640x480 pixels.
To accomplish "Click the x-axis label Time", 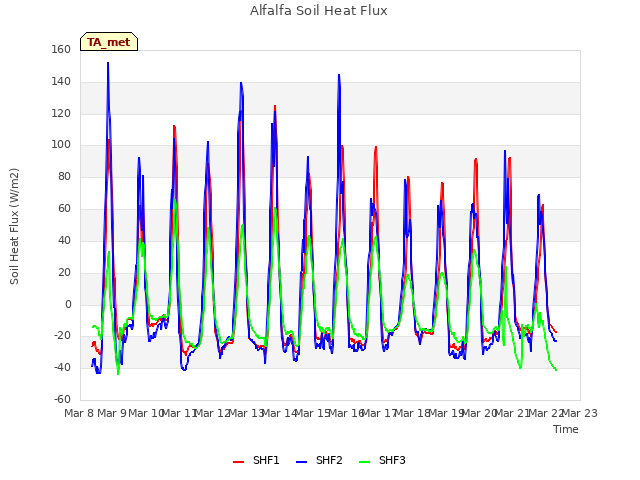I will (x=566, y=429).
